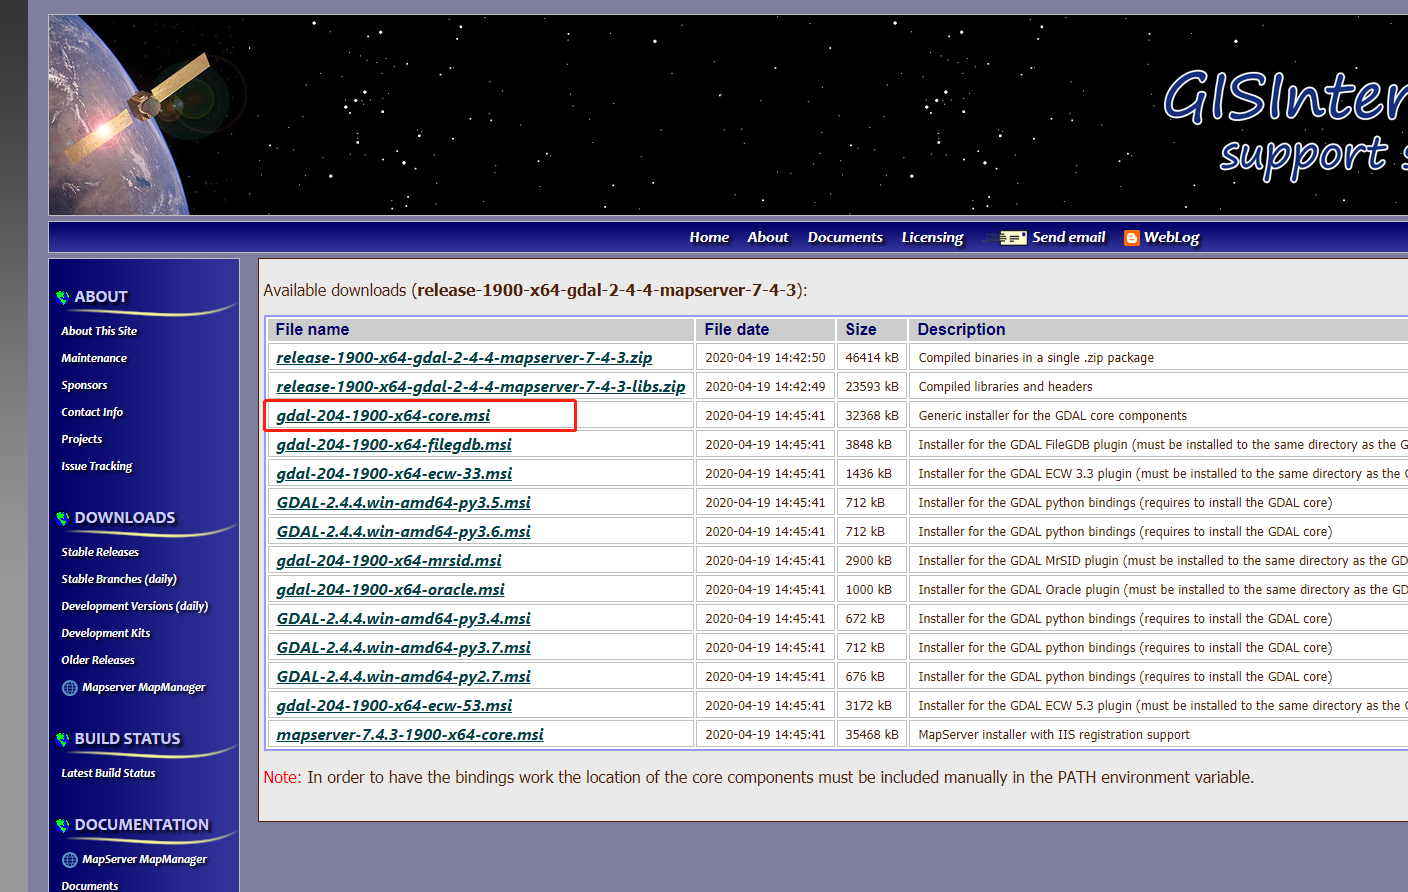Click the ABOUT sidebar section heading
Viewport: 1408px width, 892px height.
pos(101,297)
